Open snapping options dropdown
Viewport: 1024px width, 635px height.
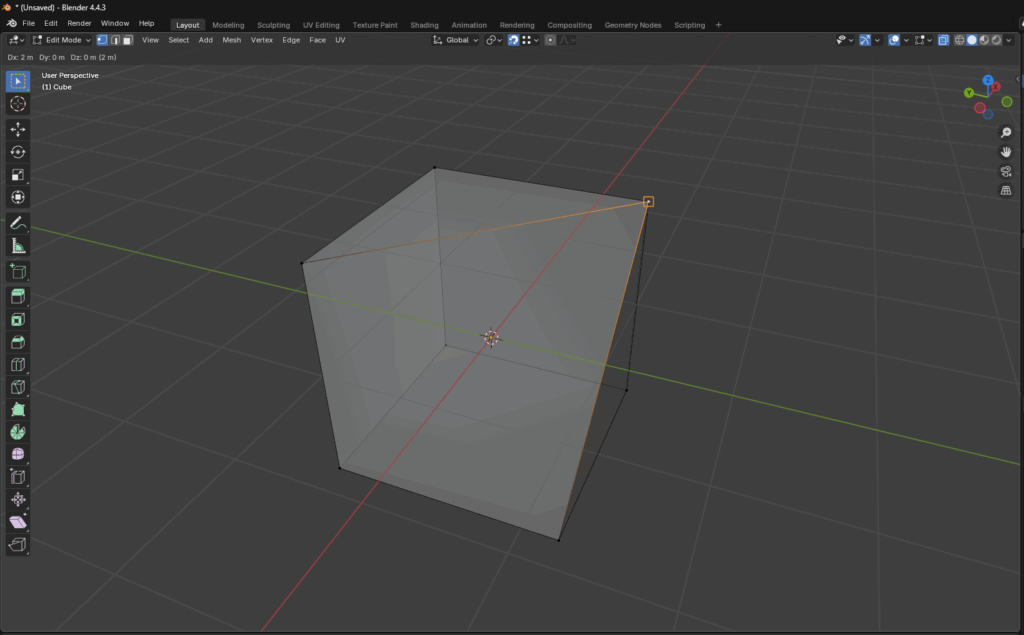530,40
